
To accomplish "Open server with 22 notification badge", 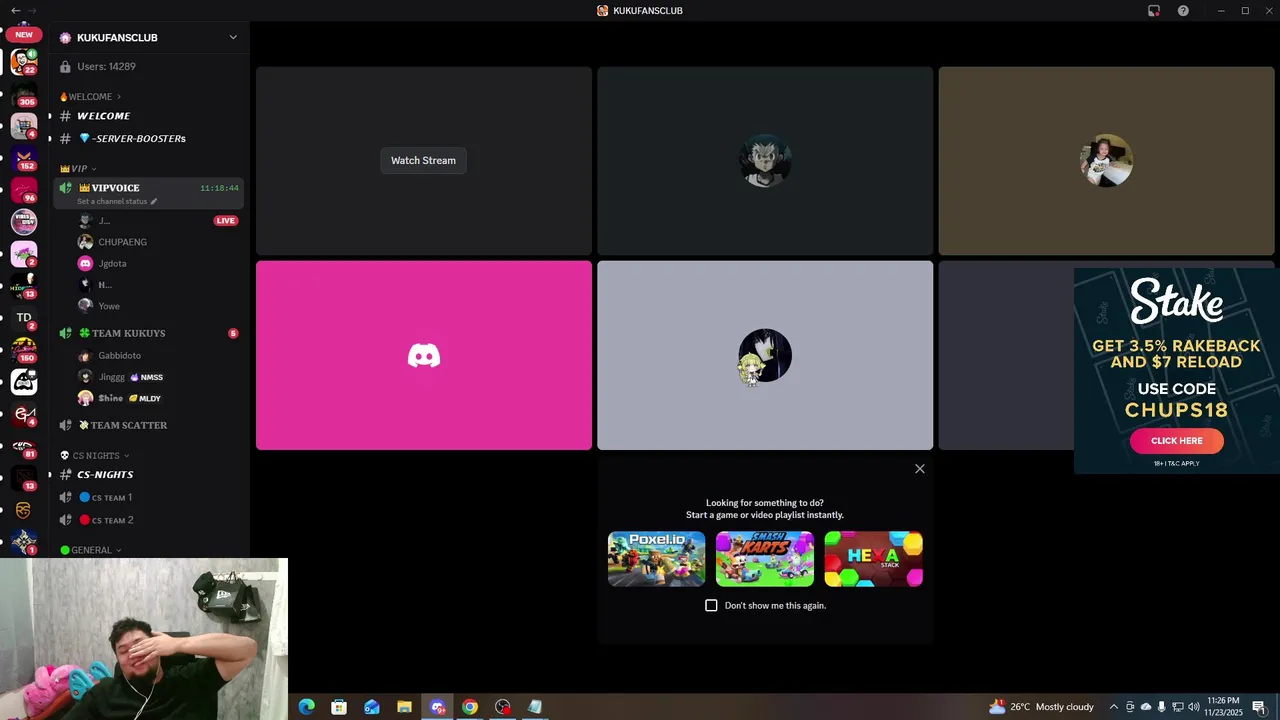I will point(24,62).
